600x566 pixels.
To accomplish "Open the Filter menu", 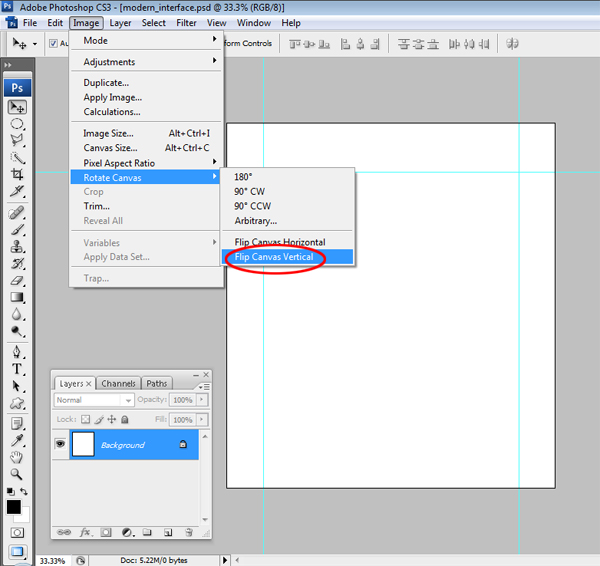I will (186, 23).
